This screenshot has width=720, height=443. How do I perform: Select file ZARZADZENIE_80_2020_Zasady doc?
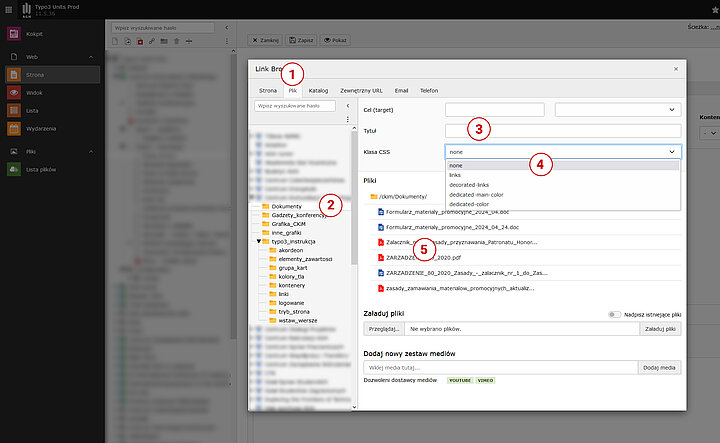coord(467,273)
